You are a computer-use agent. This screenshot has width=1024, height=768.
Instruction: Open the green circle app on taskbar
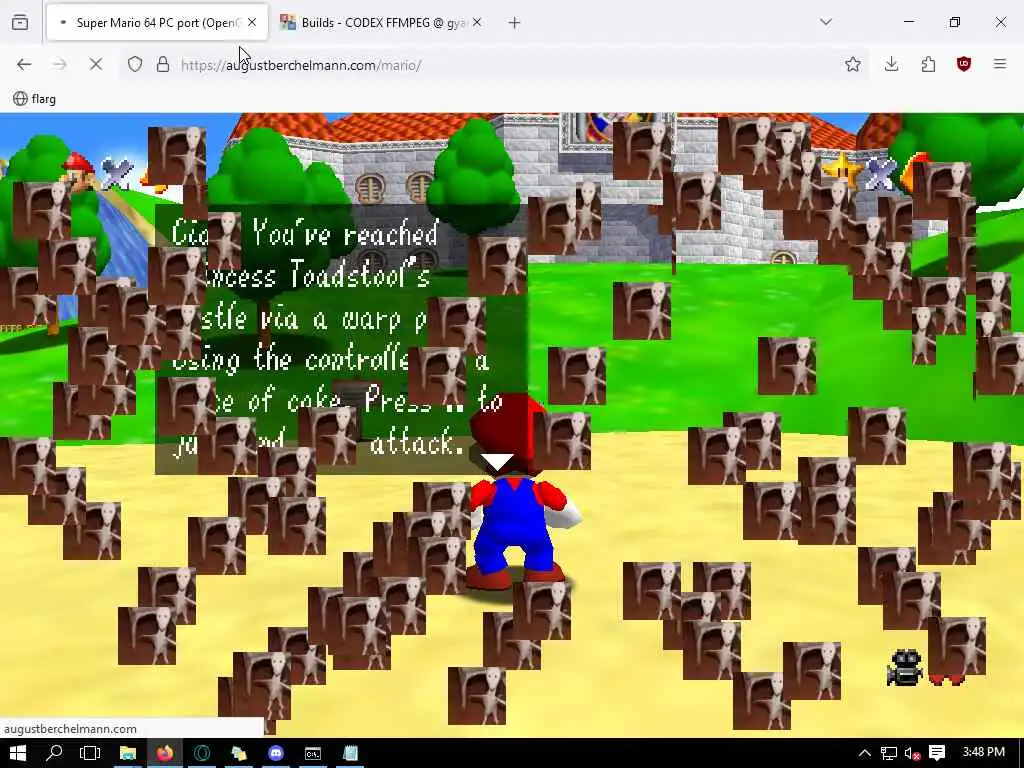point(202,753)
